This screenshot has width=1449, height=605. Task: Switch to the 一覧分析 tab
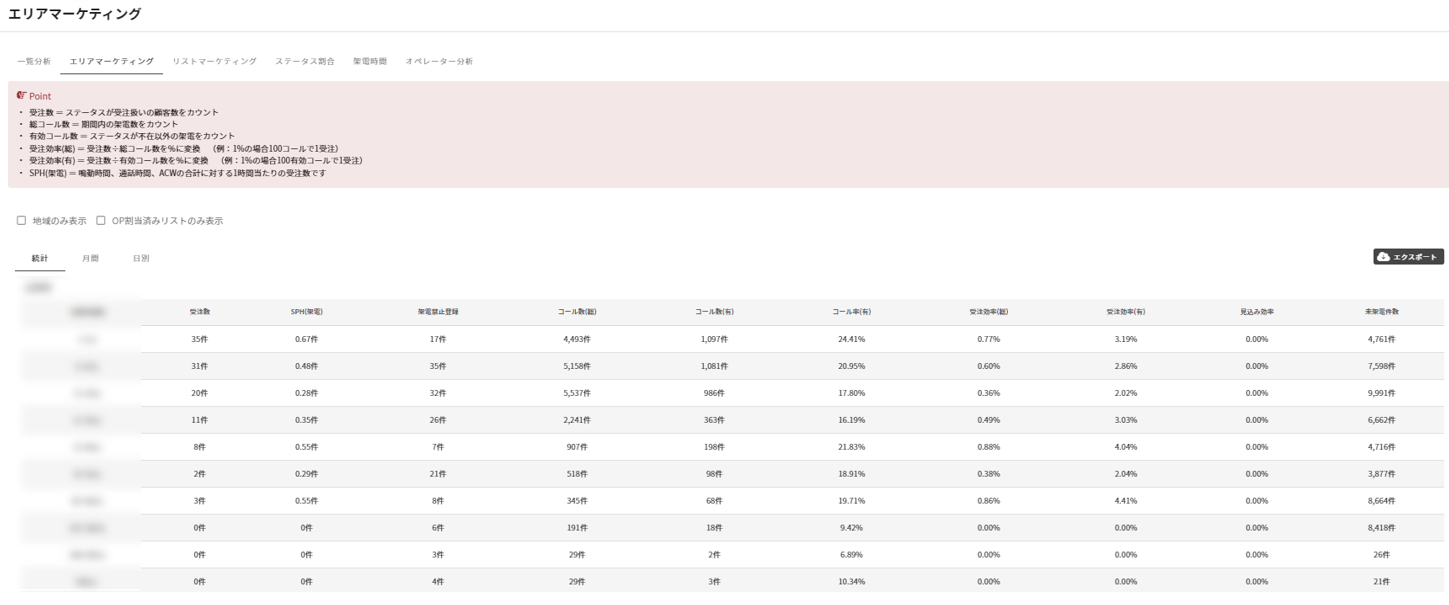(34, 62)
